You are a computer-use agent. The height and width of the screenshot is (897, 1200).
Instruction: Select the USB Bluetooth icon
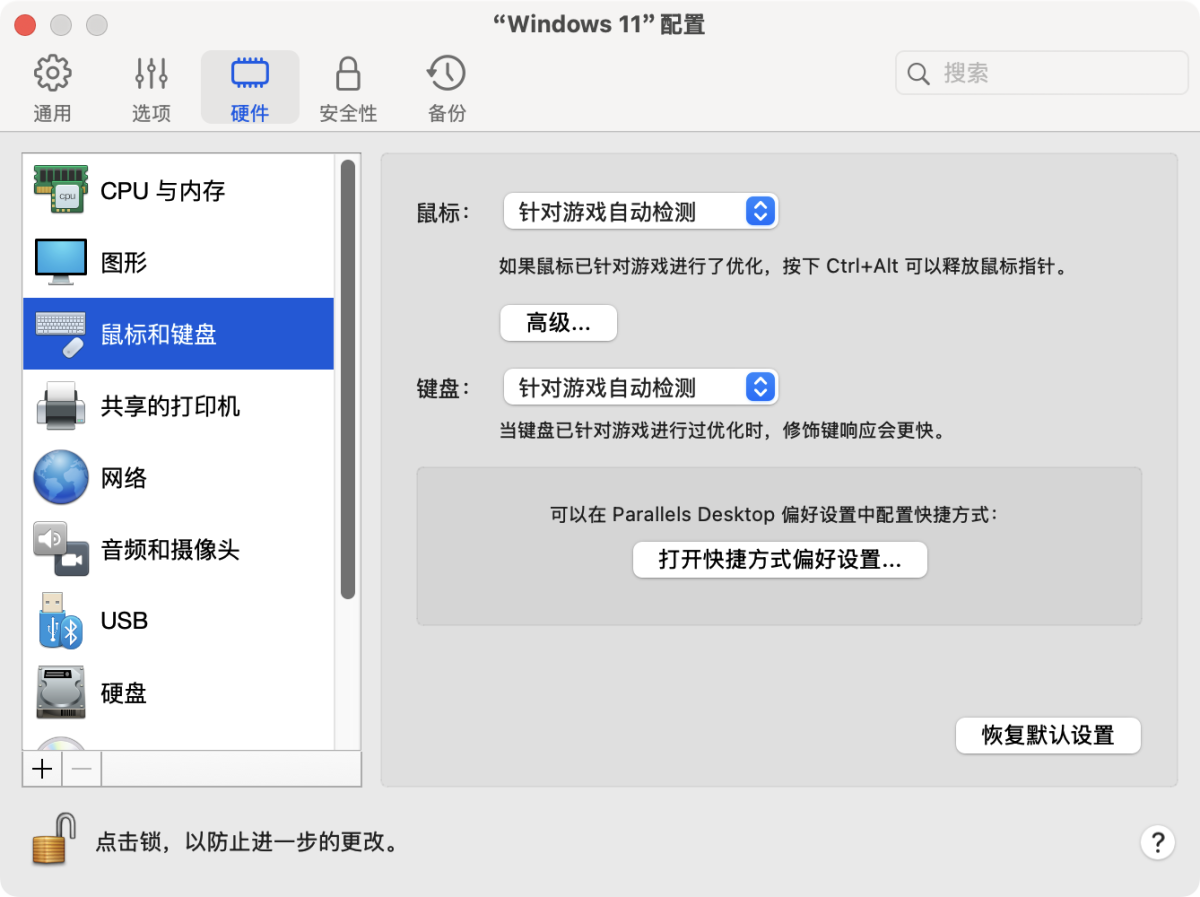(61, 621)
